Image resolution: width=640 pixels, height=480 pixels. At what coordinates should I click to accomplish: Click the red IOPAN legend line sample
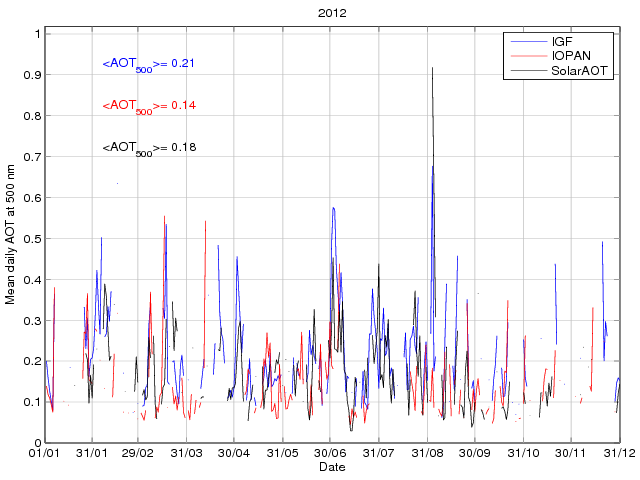pos(529,56)
